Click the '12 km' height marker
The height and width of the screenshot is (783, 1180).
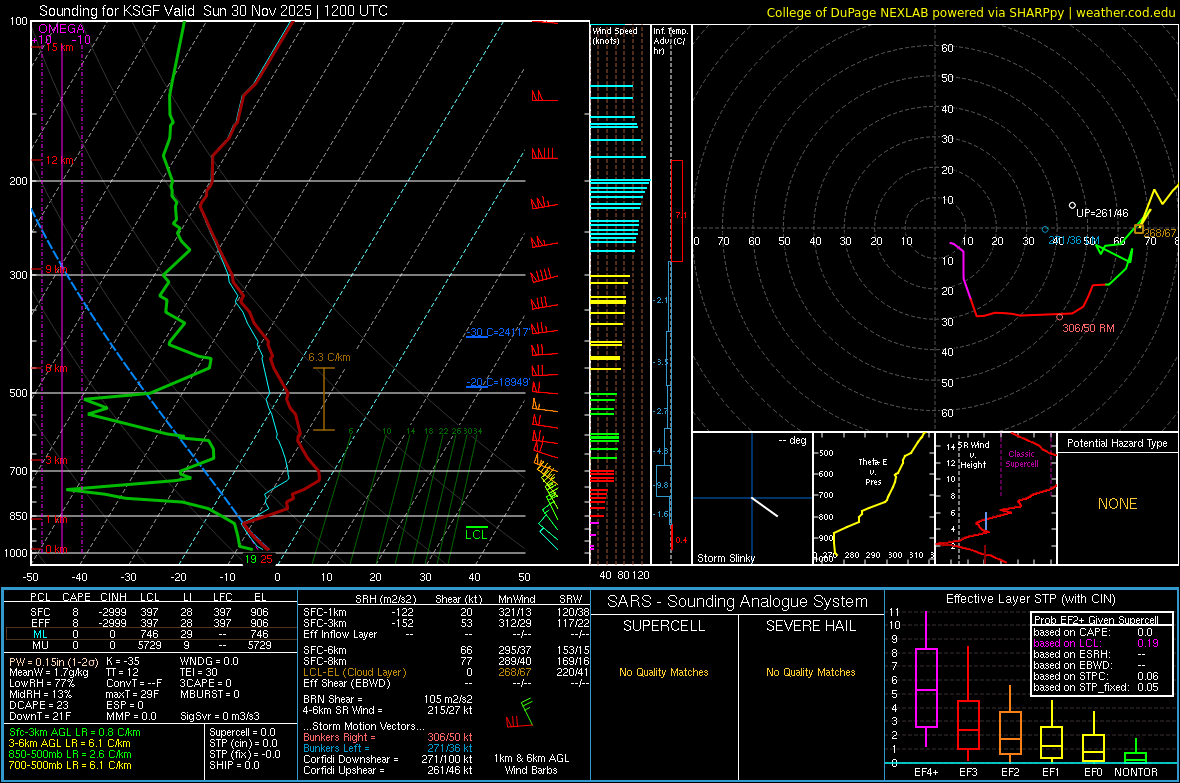(x=59, y=160)
